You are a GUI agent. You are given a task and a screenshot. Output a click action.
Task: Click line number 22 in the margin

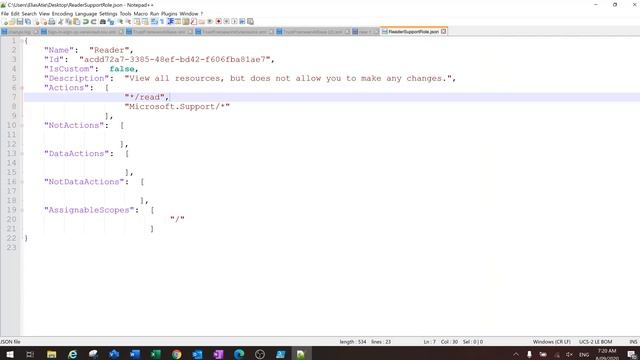pos(11,238)
